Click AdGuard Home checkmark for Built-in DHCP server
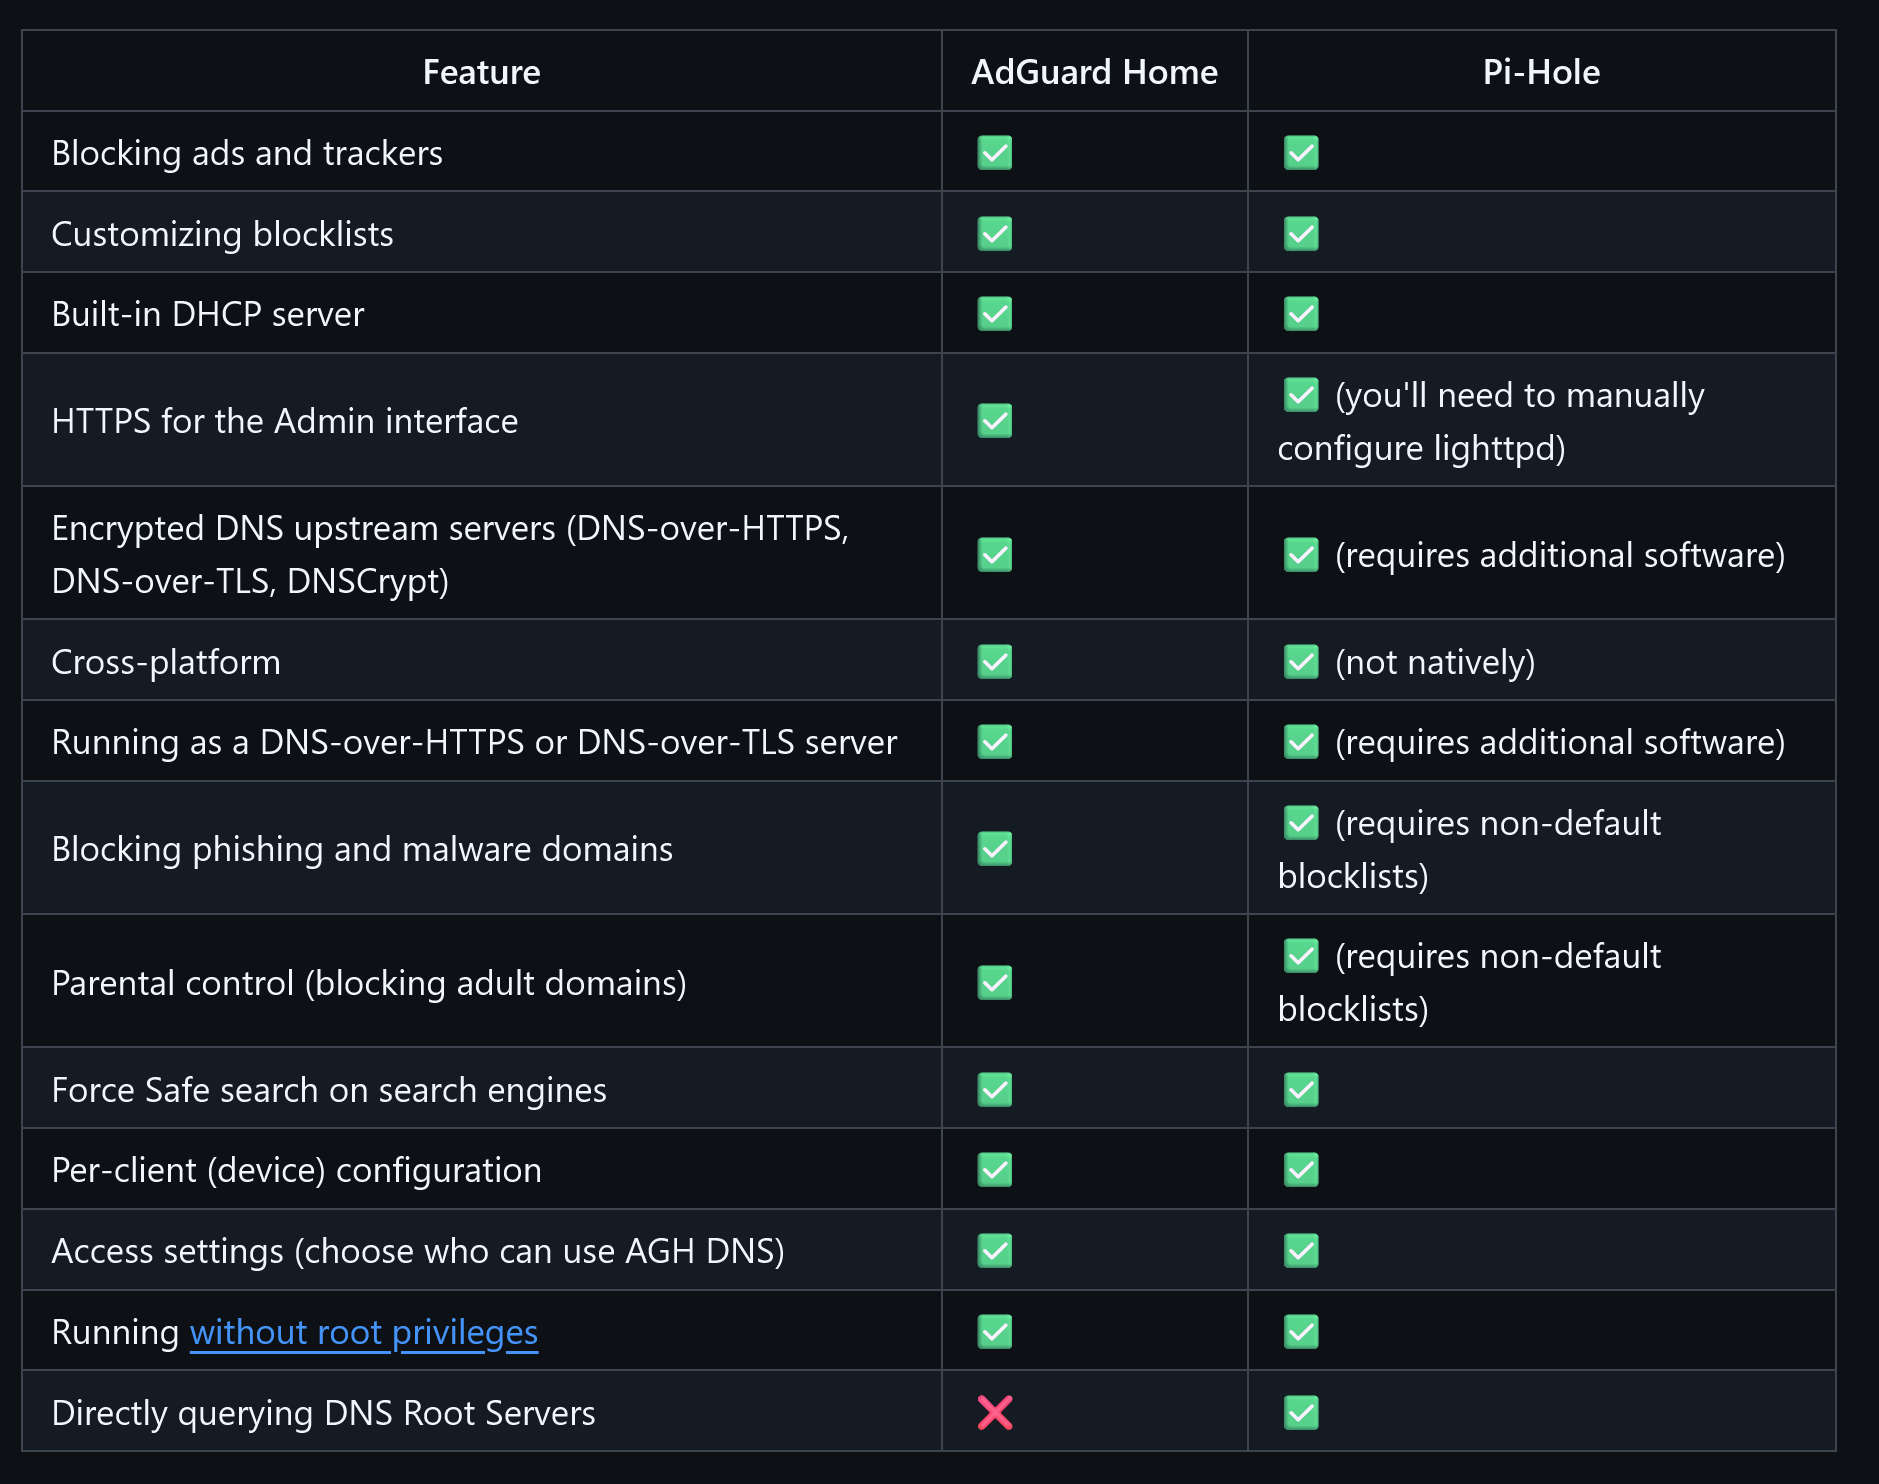The image size is (1879, 1484). 995,314
